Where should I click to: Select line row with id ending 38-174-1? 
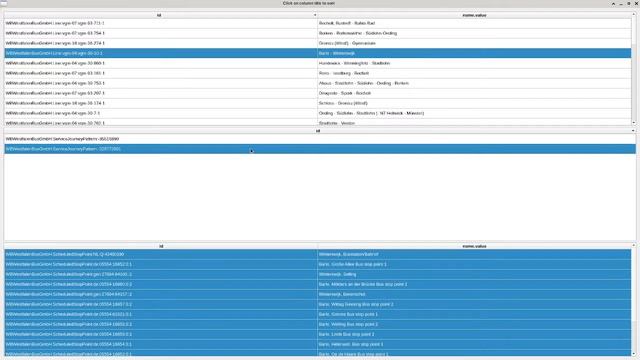(318, 103)
